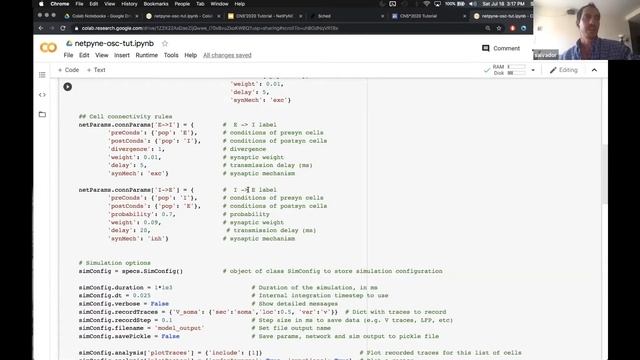The image size is (640, 360).
Task: Open the Tools menu
Action: click(171, 55)
